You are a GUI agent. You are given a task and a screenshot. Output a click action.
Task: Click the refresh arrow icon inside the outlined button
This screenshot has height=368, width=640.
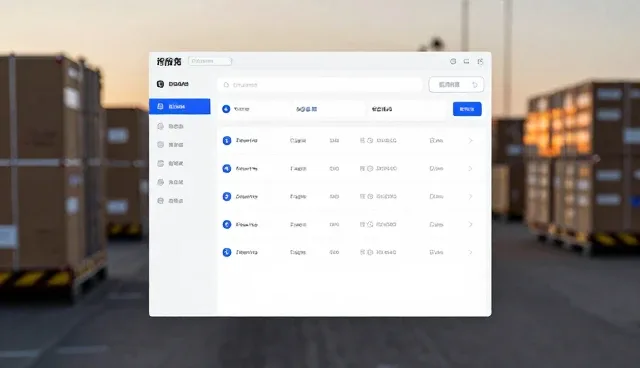click(475, 85)
